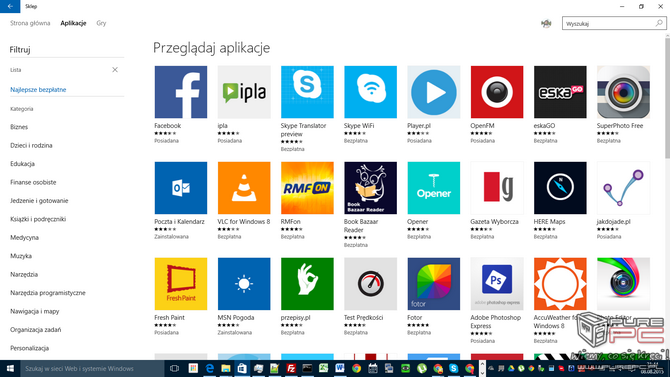Filter by Medycyna category
Screen dimensions: 670x377
click(x=24, y=237)
